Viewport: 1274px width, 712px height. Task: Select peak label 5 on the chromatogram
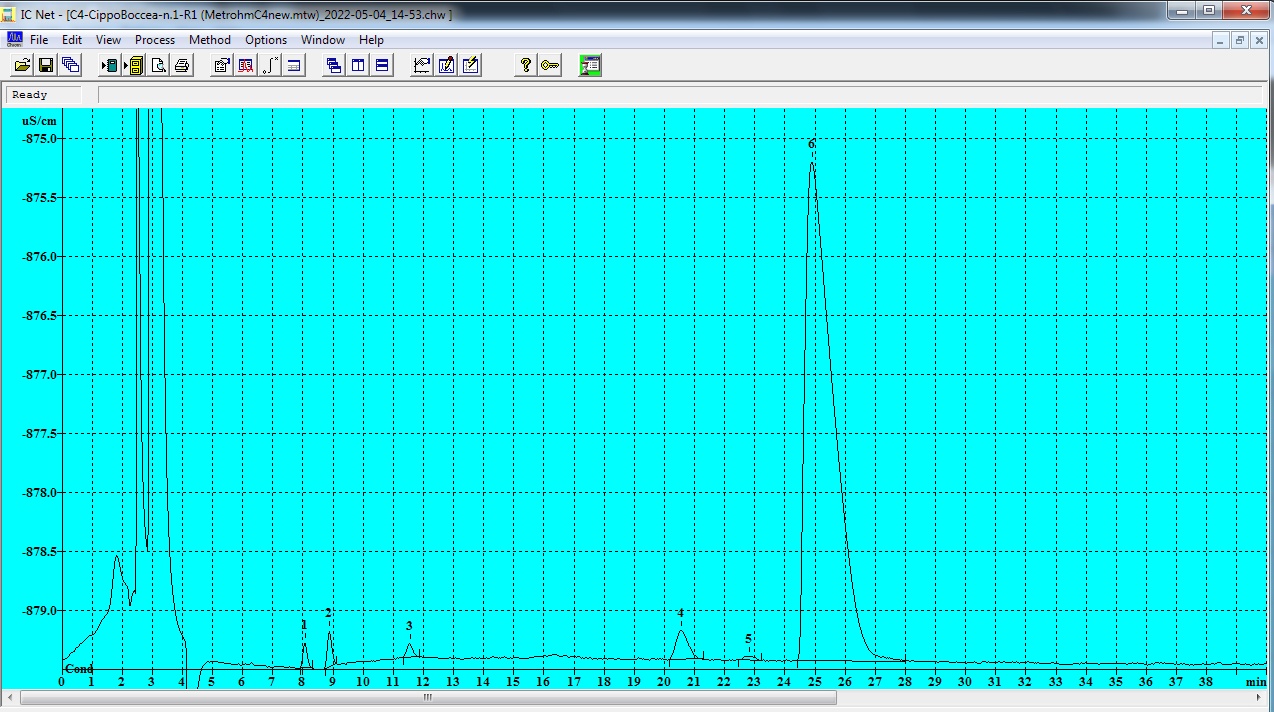coord(748,639)
